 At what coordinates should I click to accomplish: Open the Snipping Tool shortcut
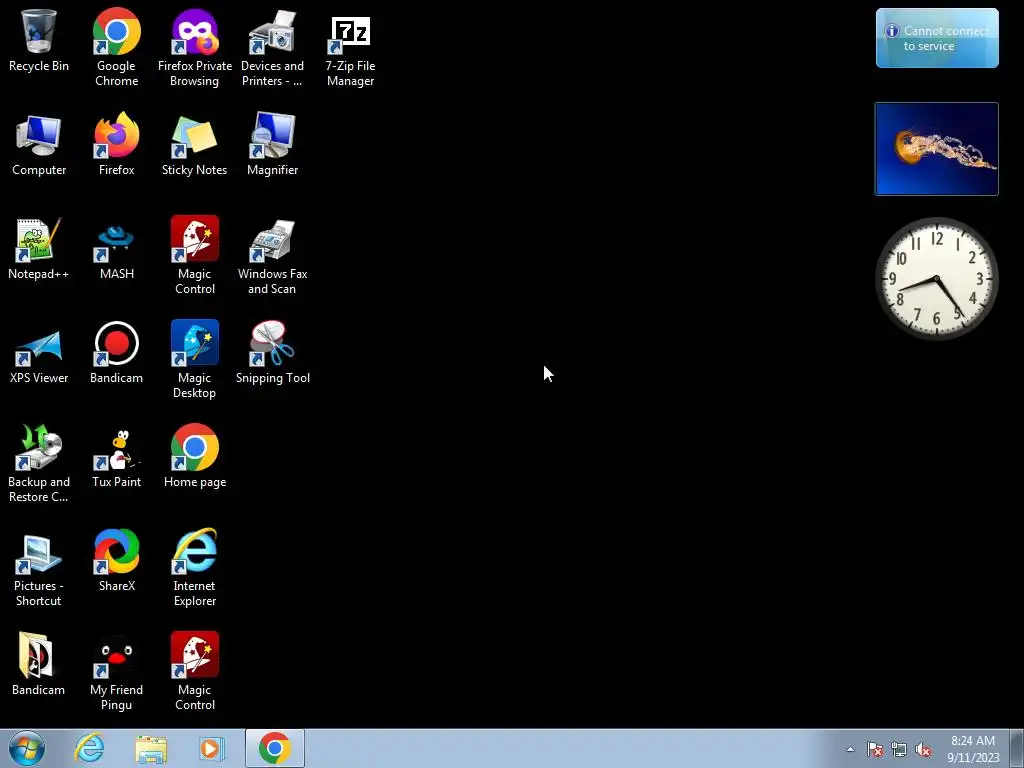[x=272, y=353]
